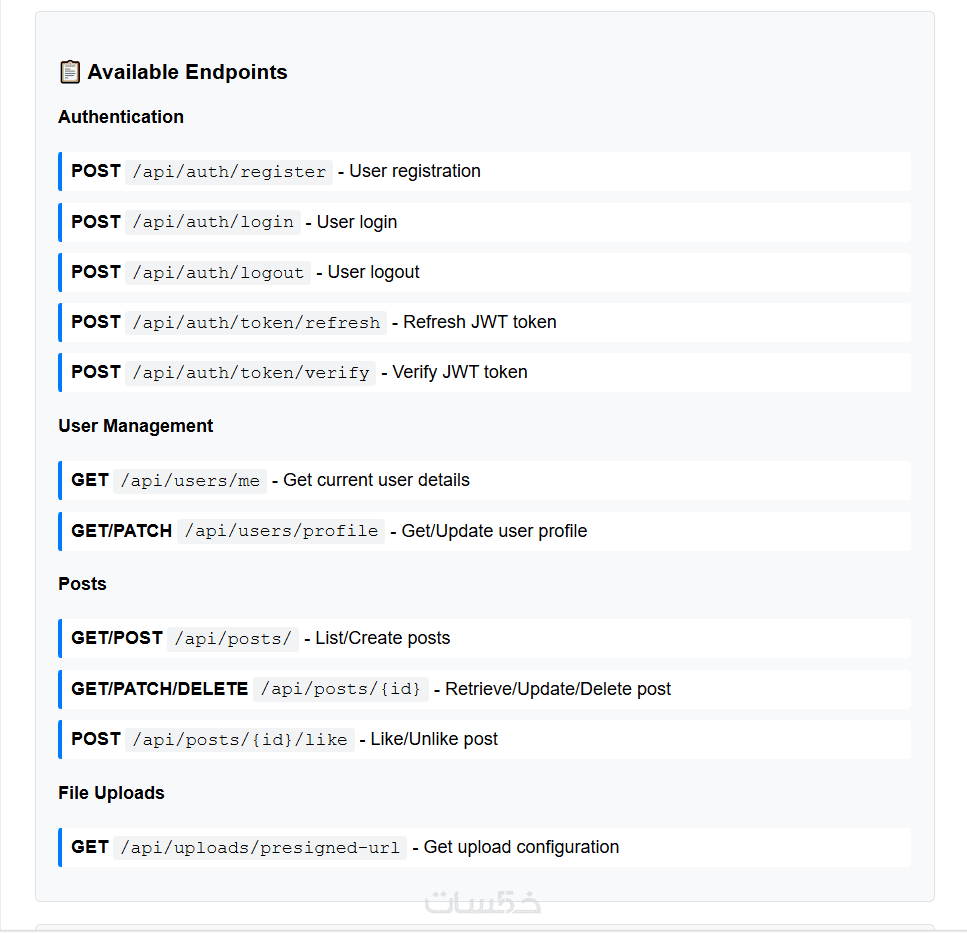Select the /api/uploads/presigned-url endpoint path
This screenshot has height=933, width=967.
click(x=260, y=848)
